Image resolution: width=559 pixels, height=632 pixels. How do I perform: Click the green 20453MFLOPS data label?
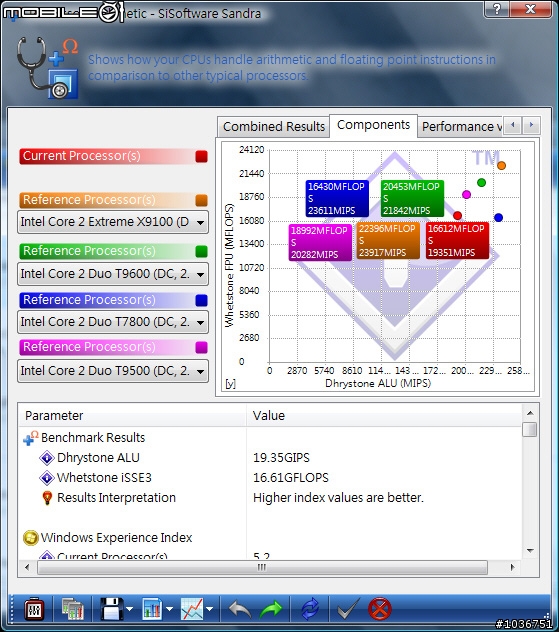[x=412, y=198]
